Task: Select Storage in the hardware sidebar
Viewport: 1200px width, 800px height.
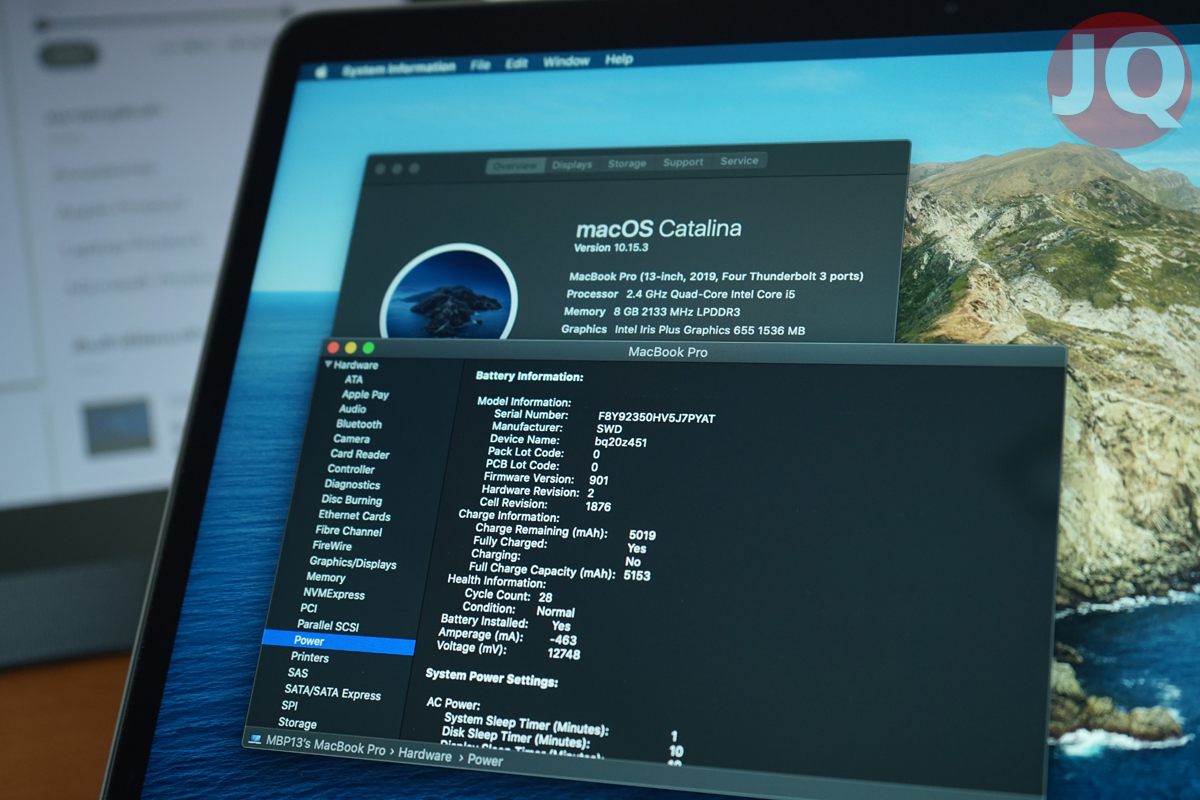Action: [297, 723]
